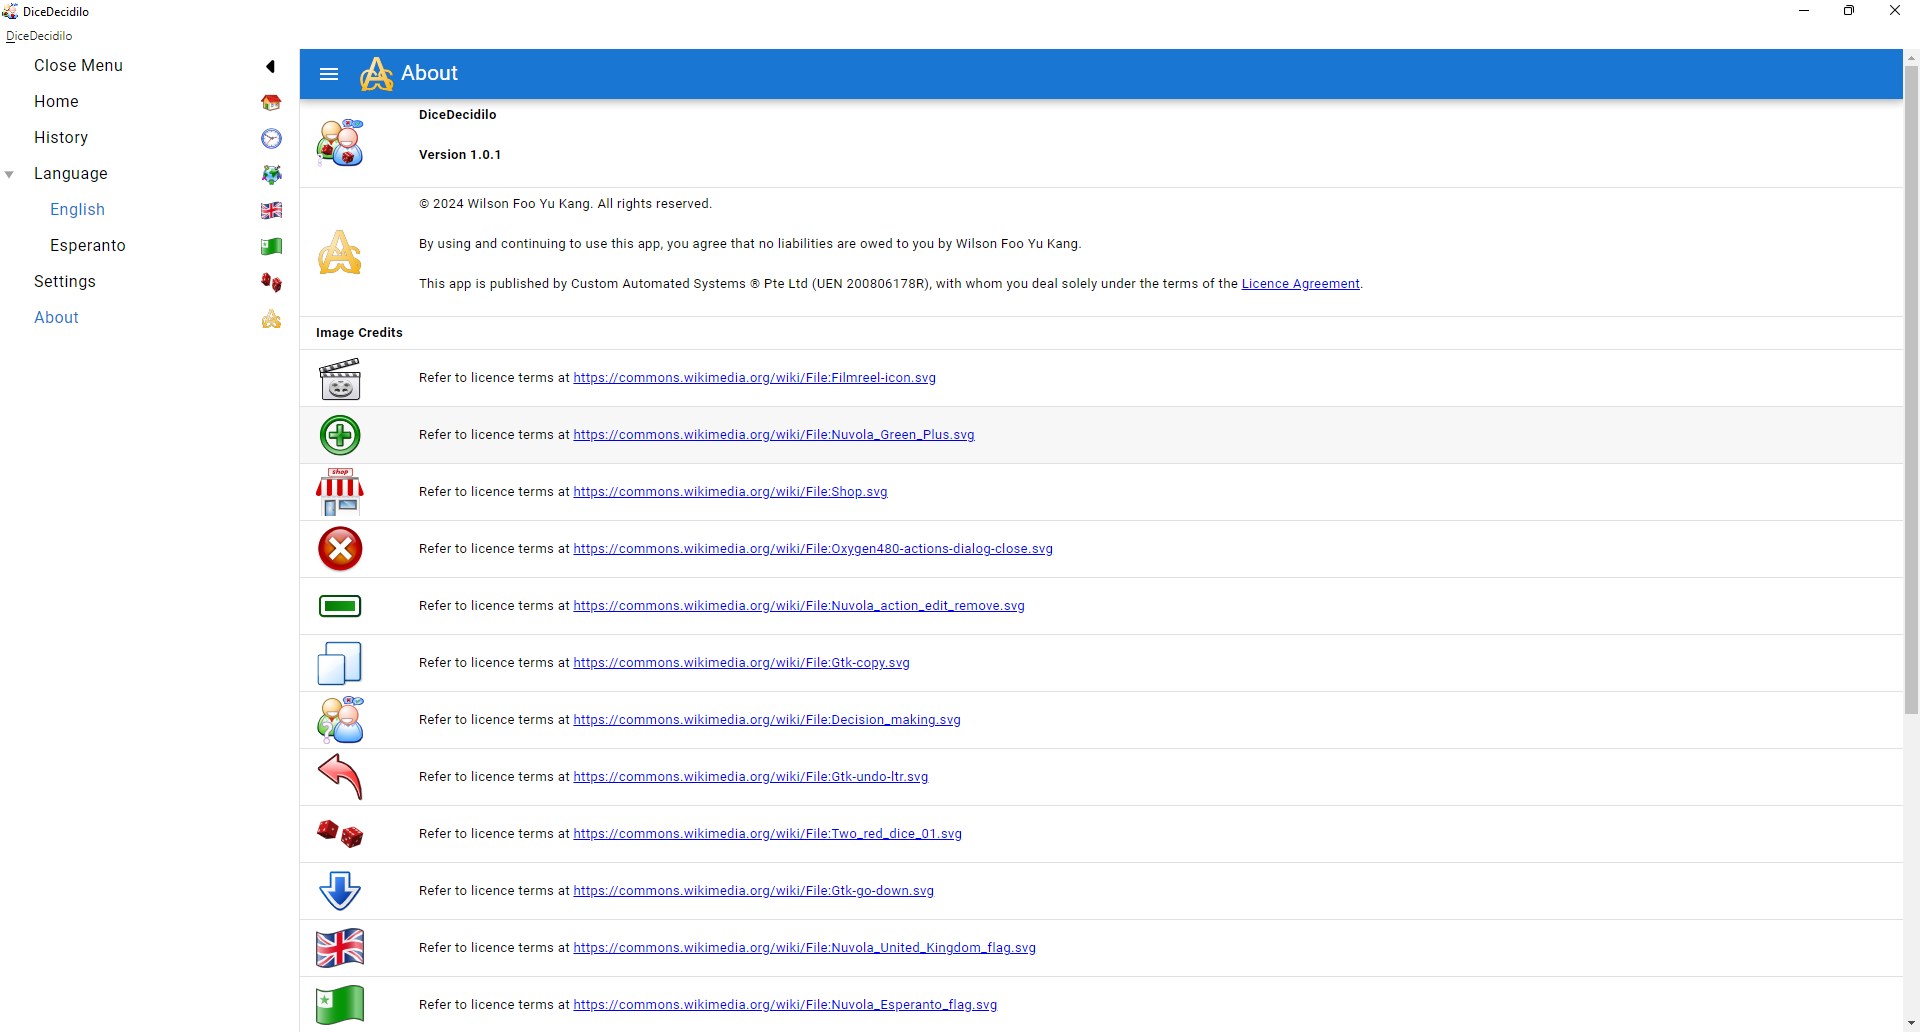Click the UK flag icon next to English

pyautogui.click(x=271, y=210)
